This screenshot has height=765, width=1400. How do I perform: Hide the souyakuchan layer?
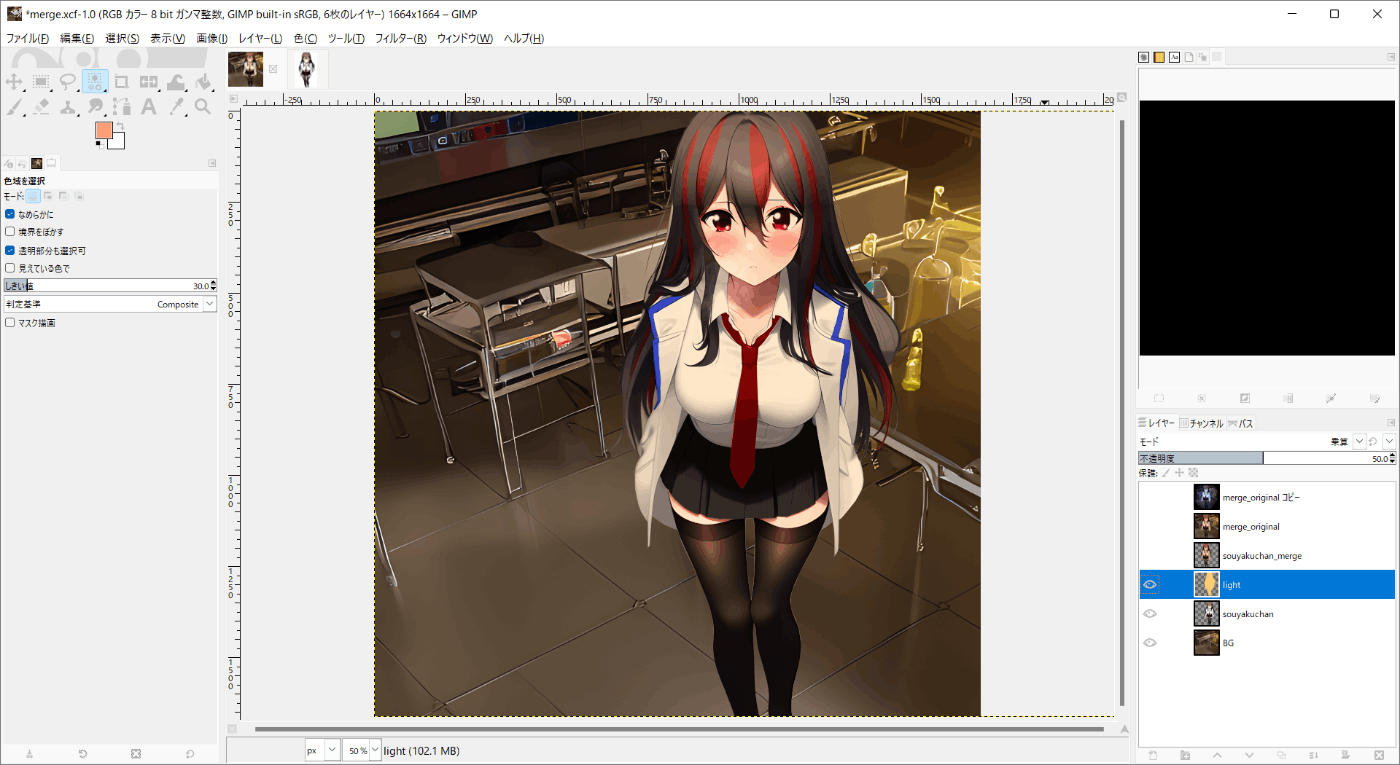pyautogui.click(x=1150, y=614)
